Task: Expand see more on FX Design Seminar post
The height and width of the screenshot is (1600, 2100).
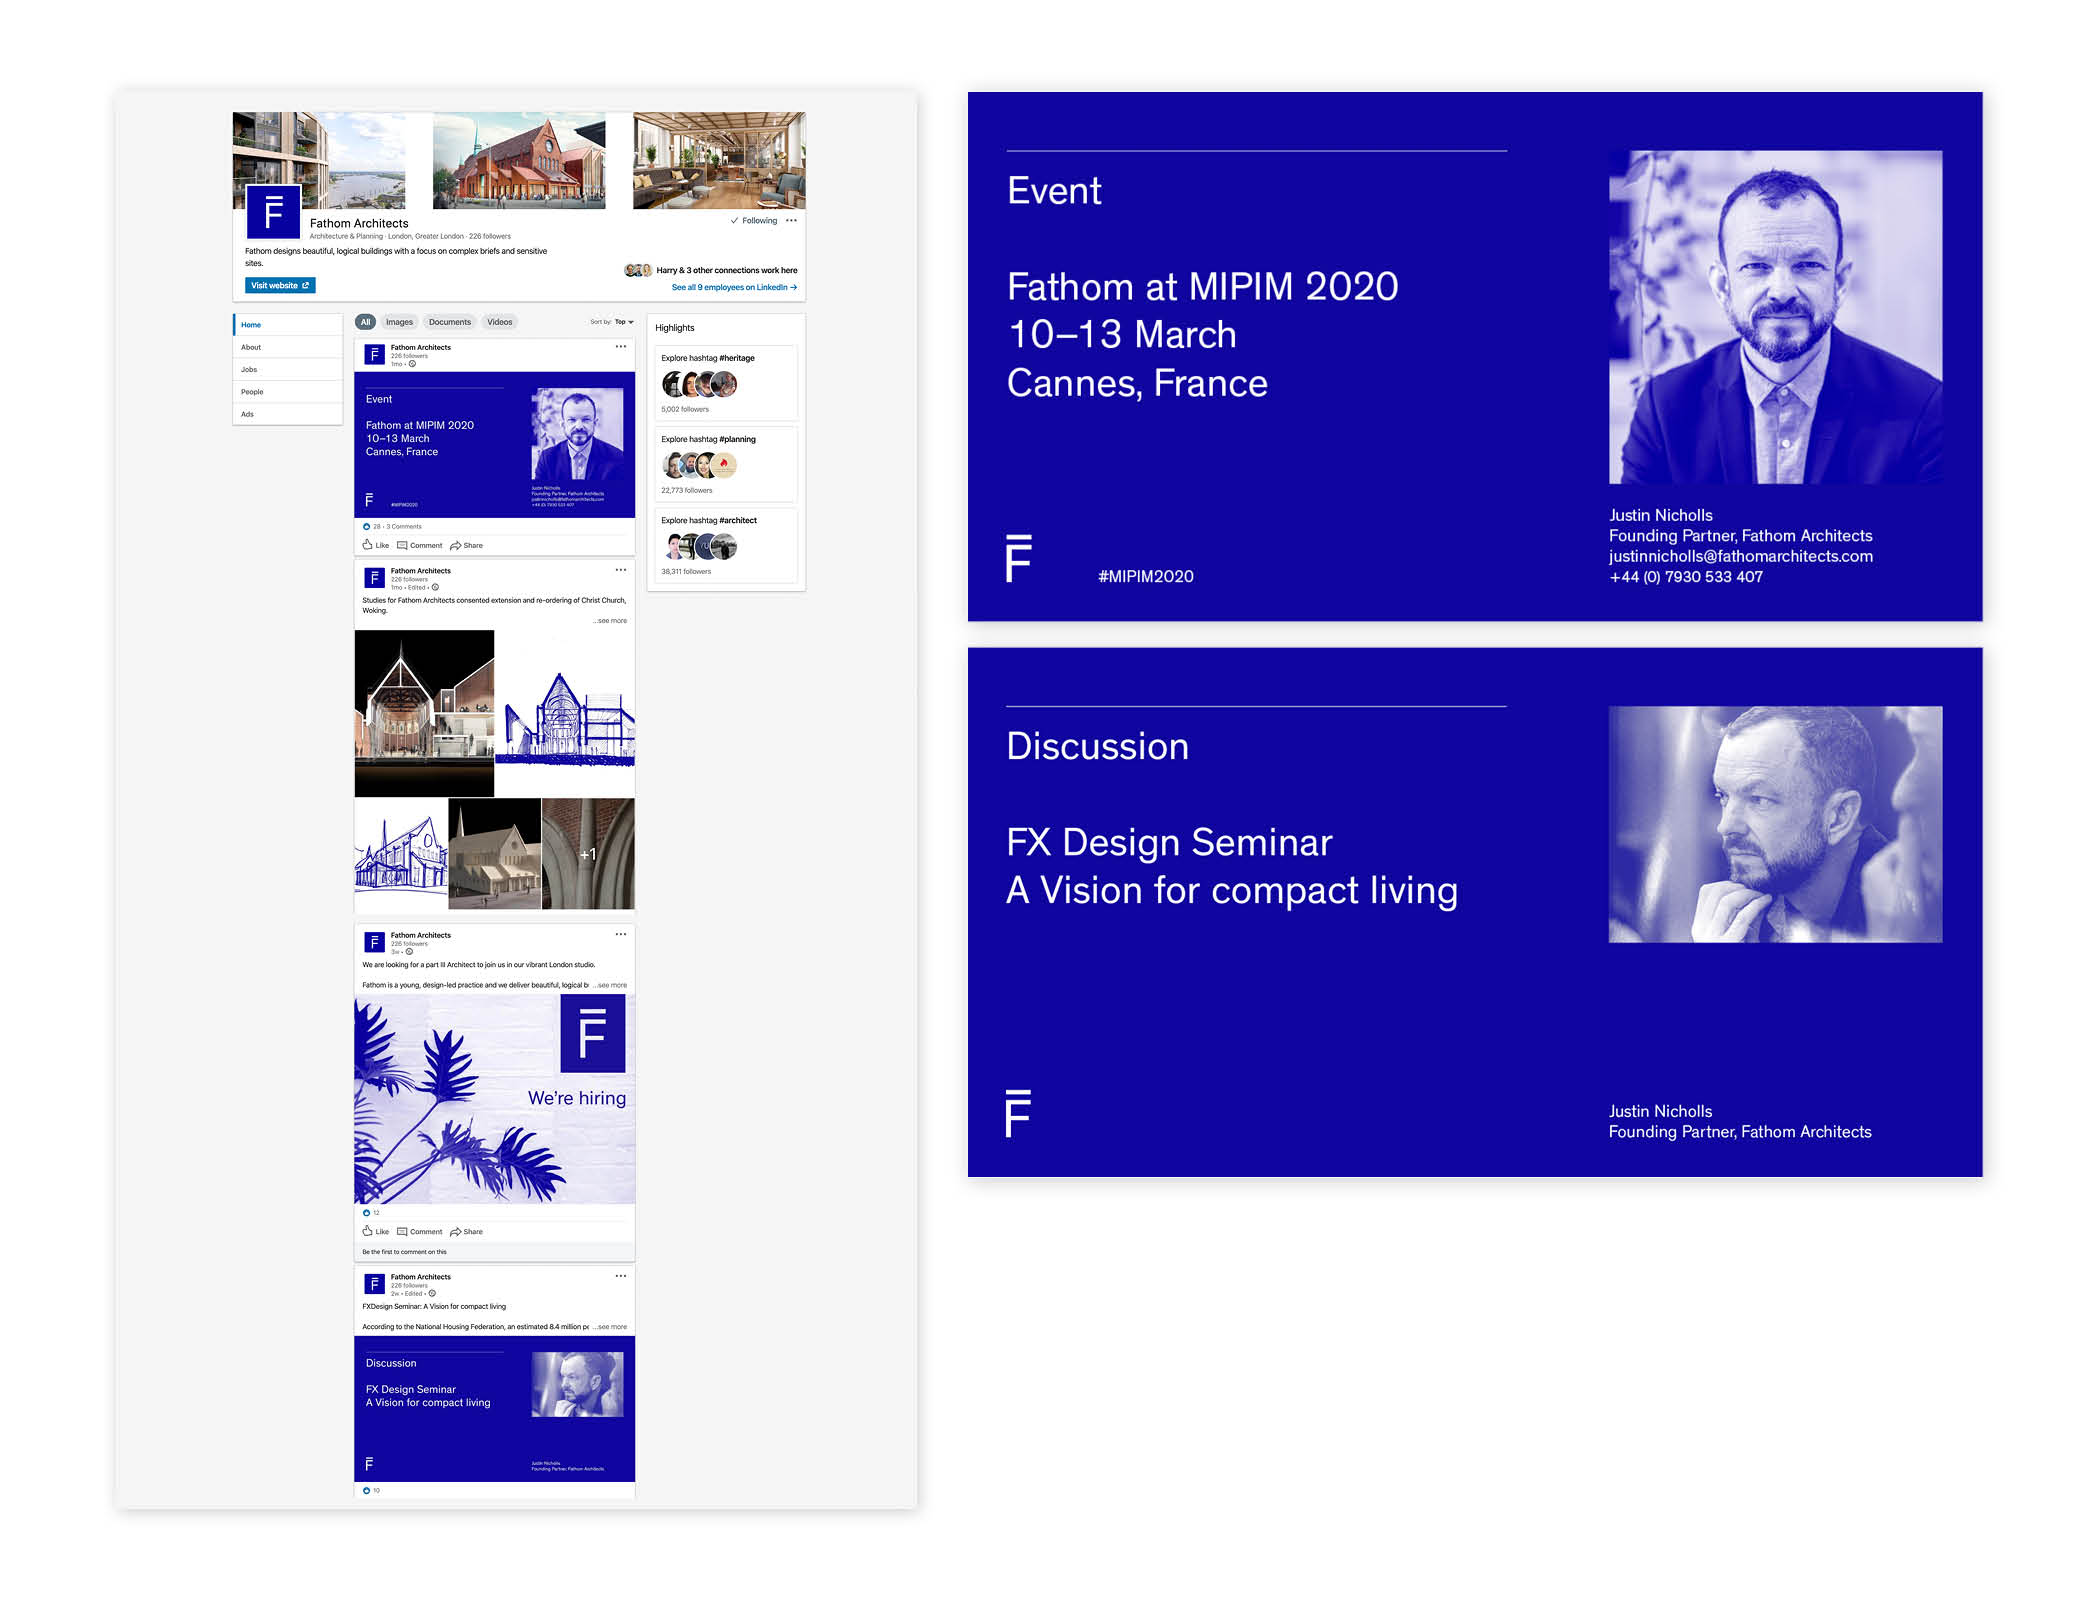Action: (x=611, y=1327)
